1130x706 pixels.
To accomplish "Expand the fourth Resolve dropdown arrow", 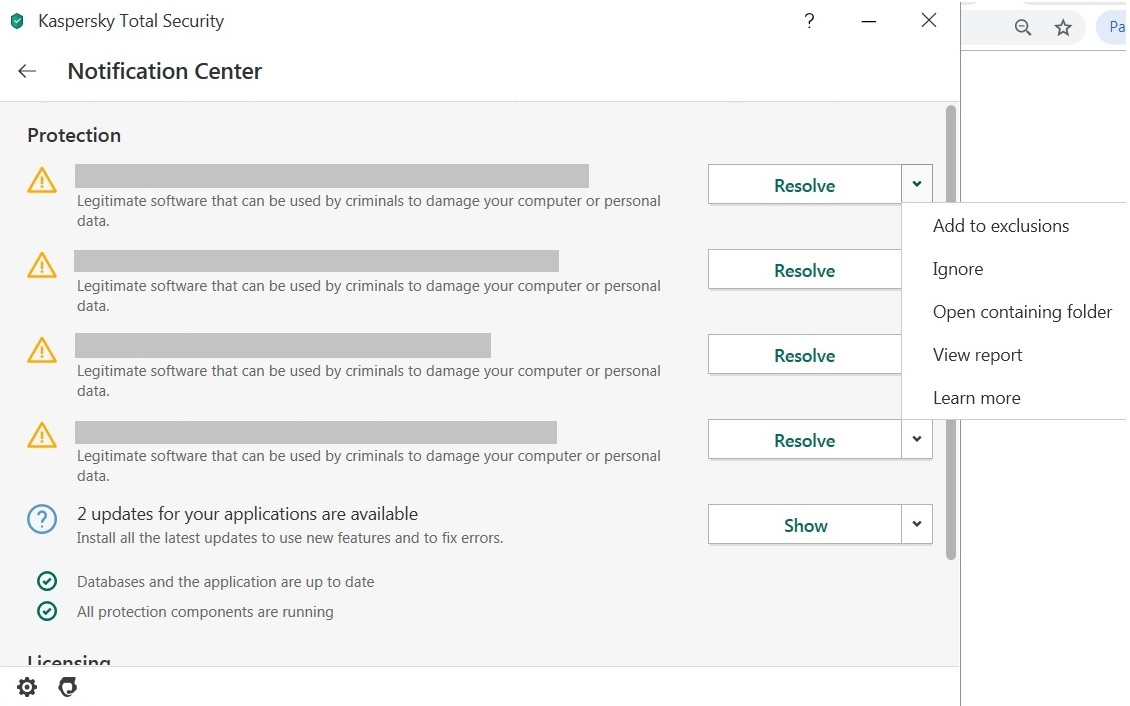I will point(917,439).
